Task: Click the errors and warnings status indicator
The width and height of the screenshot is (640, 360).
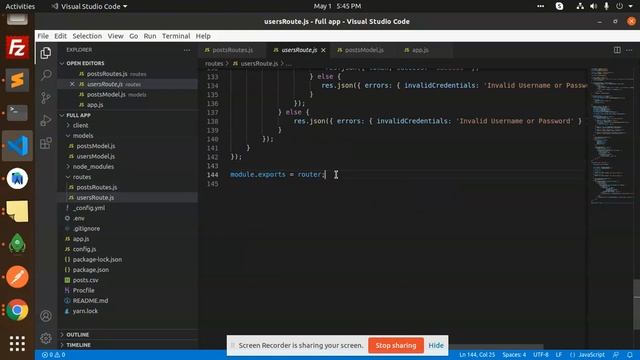Action: click(53, 355)
